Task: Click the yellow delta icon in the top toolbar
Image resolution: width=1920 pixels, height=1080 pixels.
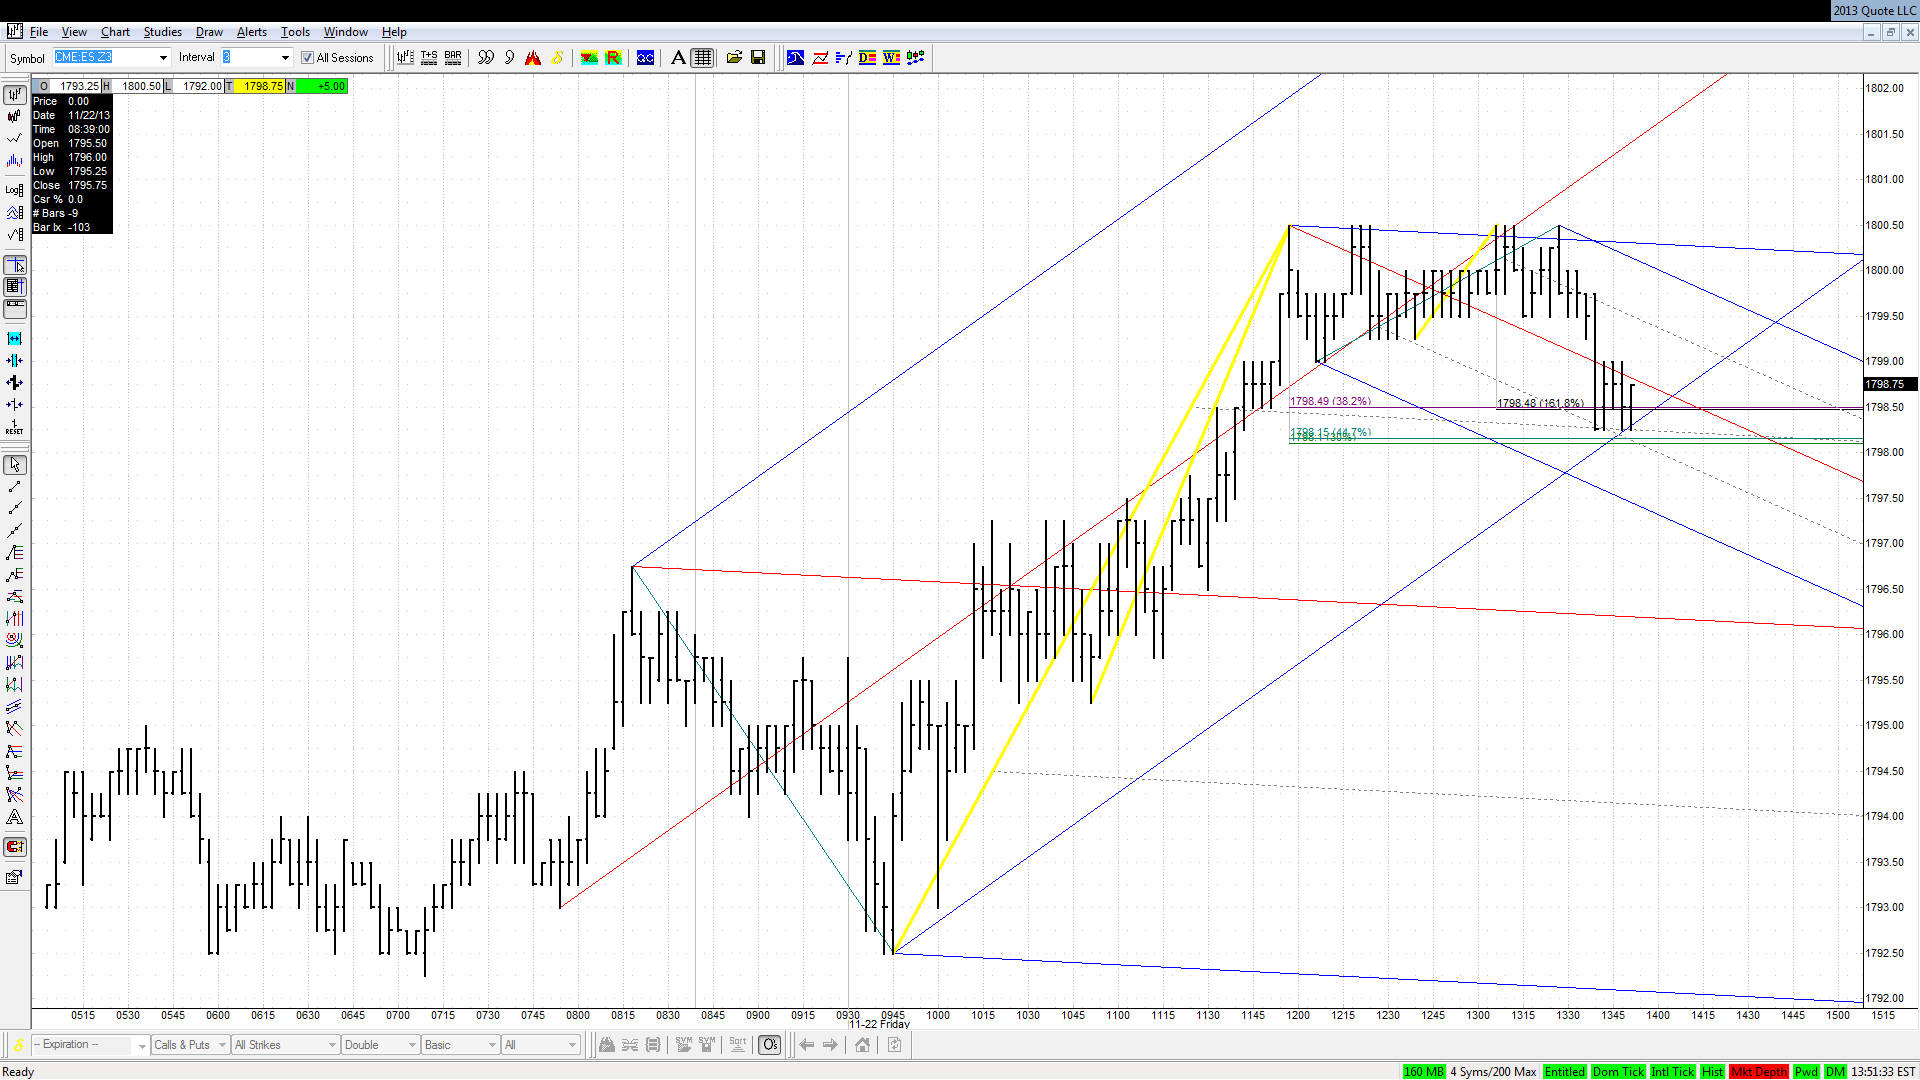Action: click(557, 58)
